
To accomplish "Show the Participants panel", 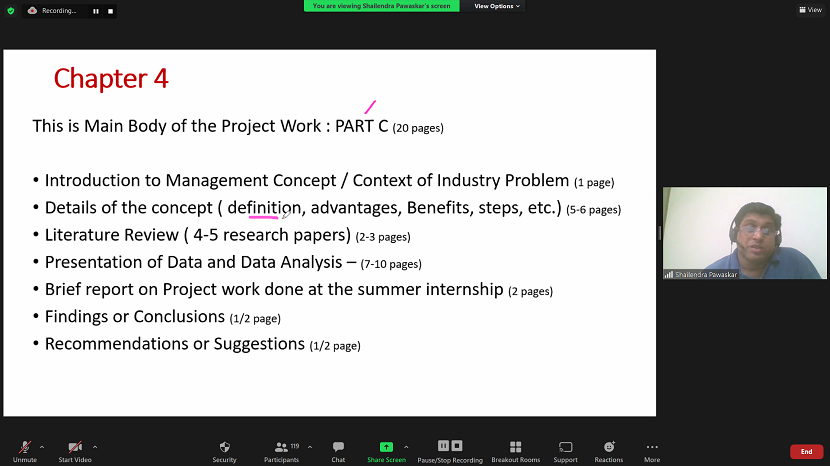I will coord(280,448).
